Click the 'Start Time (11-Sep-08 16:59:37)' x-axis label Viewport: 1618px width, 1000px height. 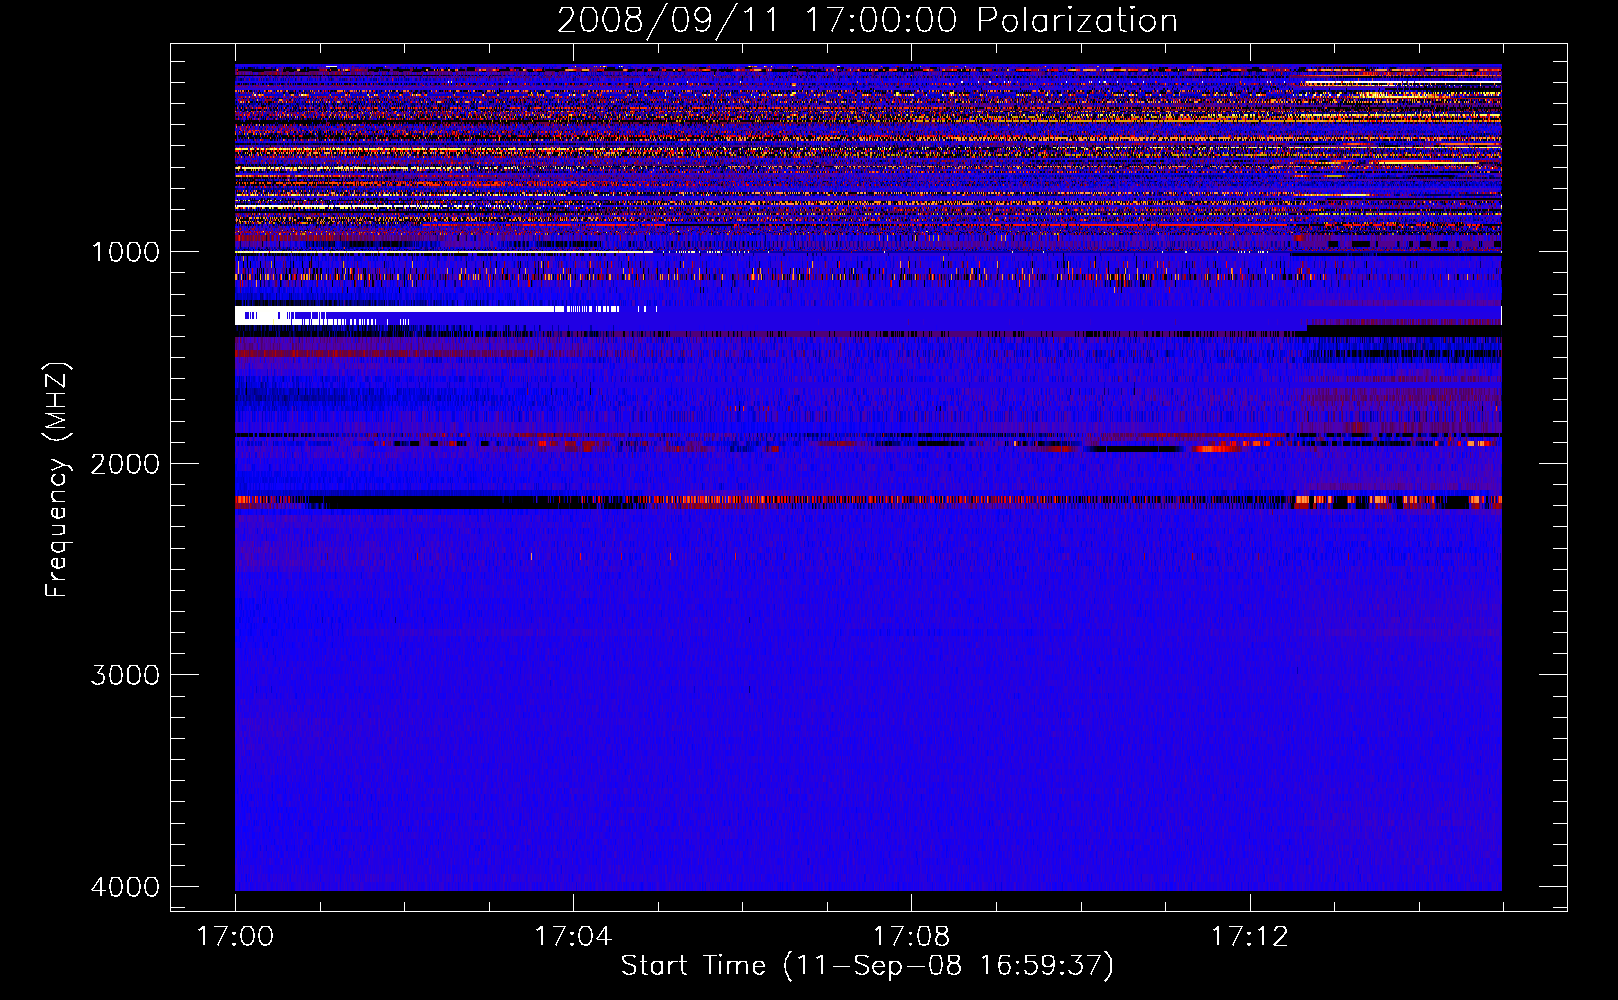click(867, 966)
